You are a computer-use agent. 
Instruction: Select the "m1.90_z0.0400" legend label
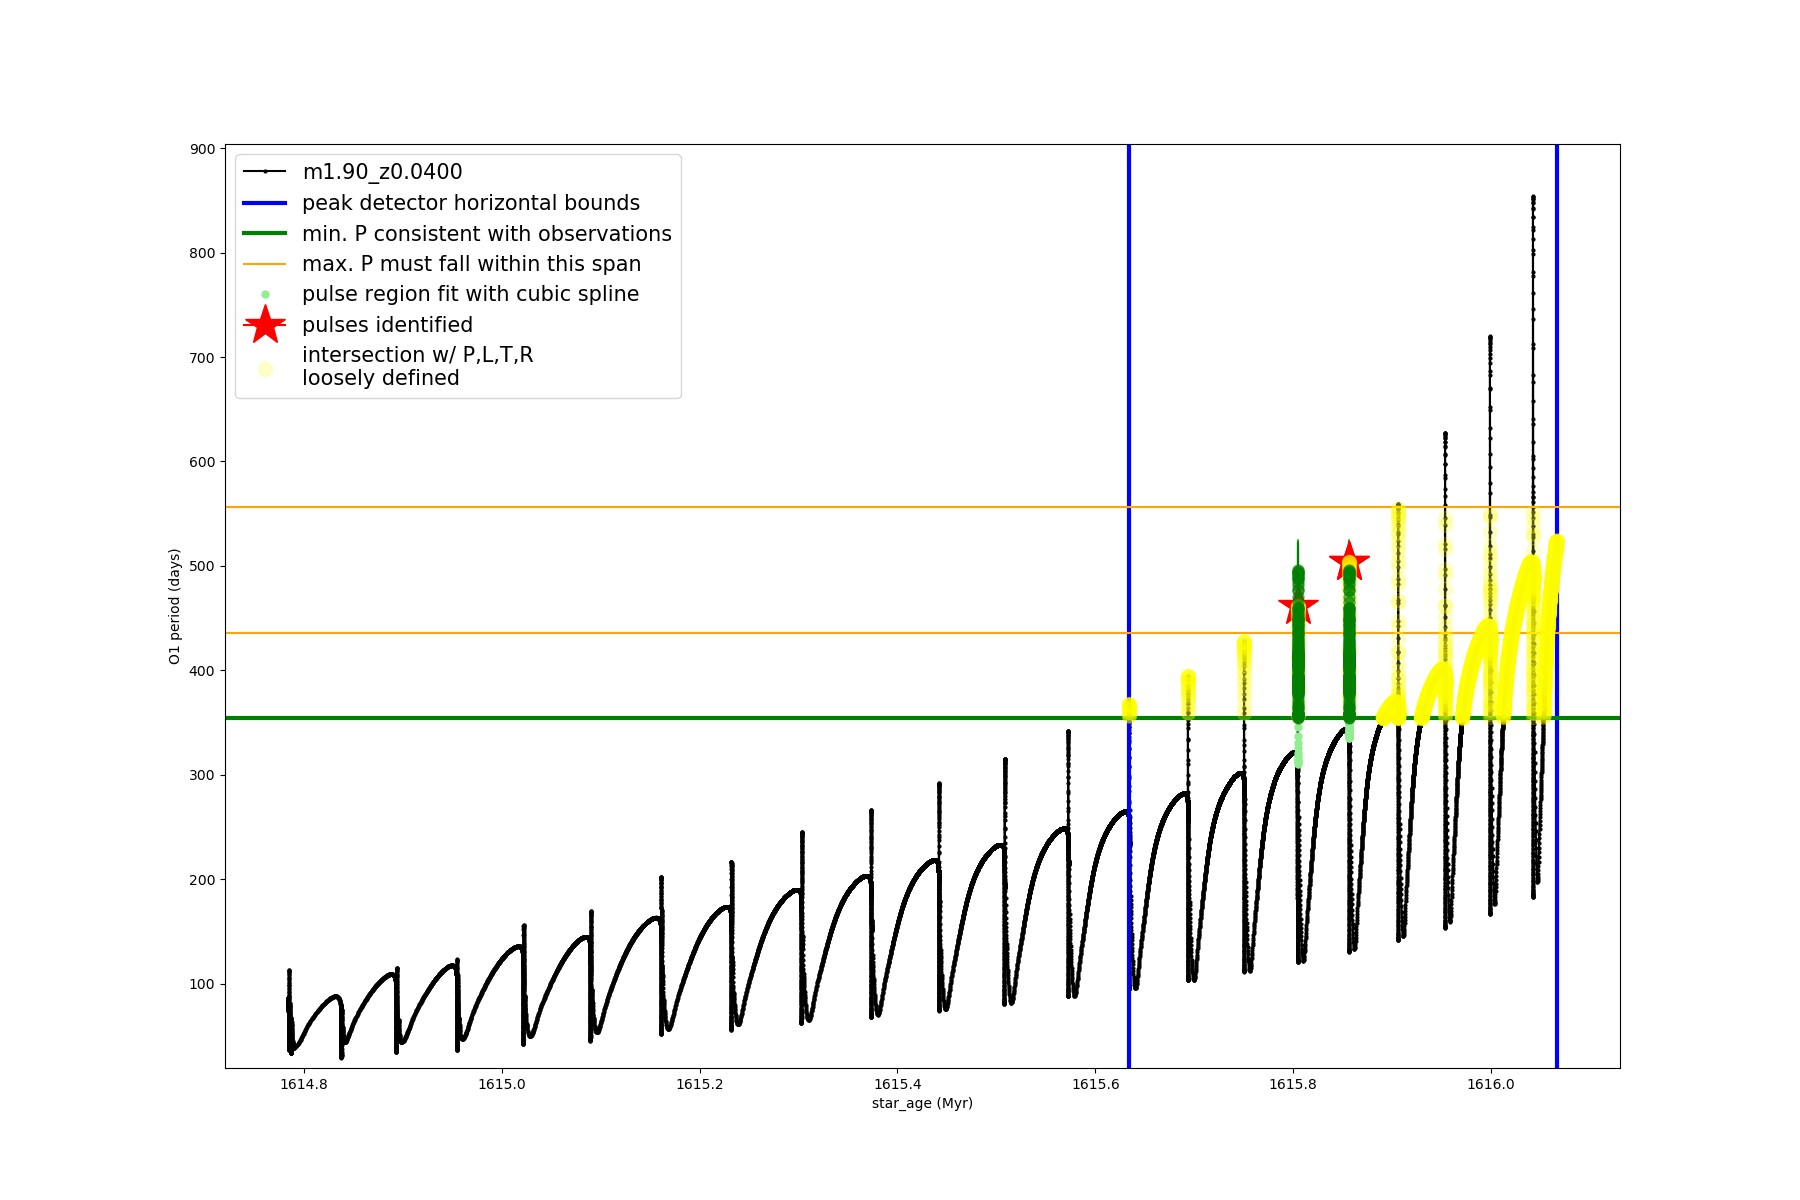pos(382,172)
